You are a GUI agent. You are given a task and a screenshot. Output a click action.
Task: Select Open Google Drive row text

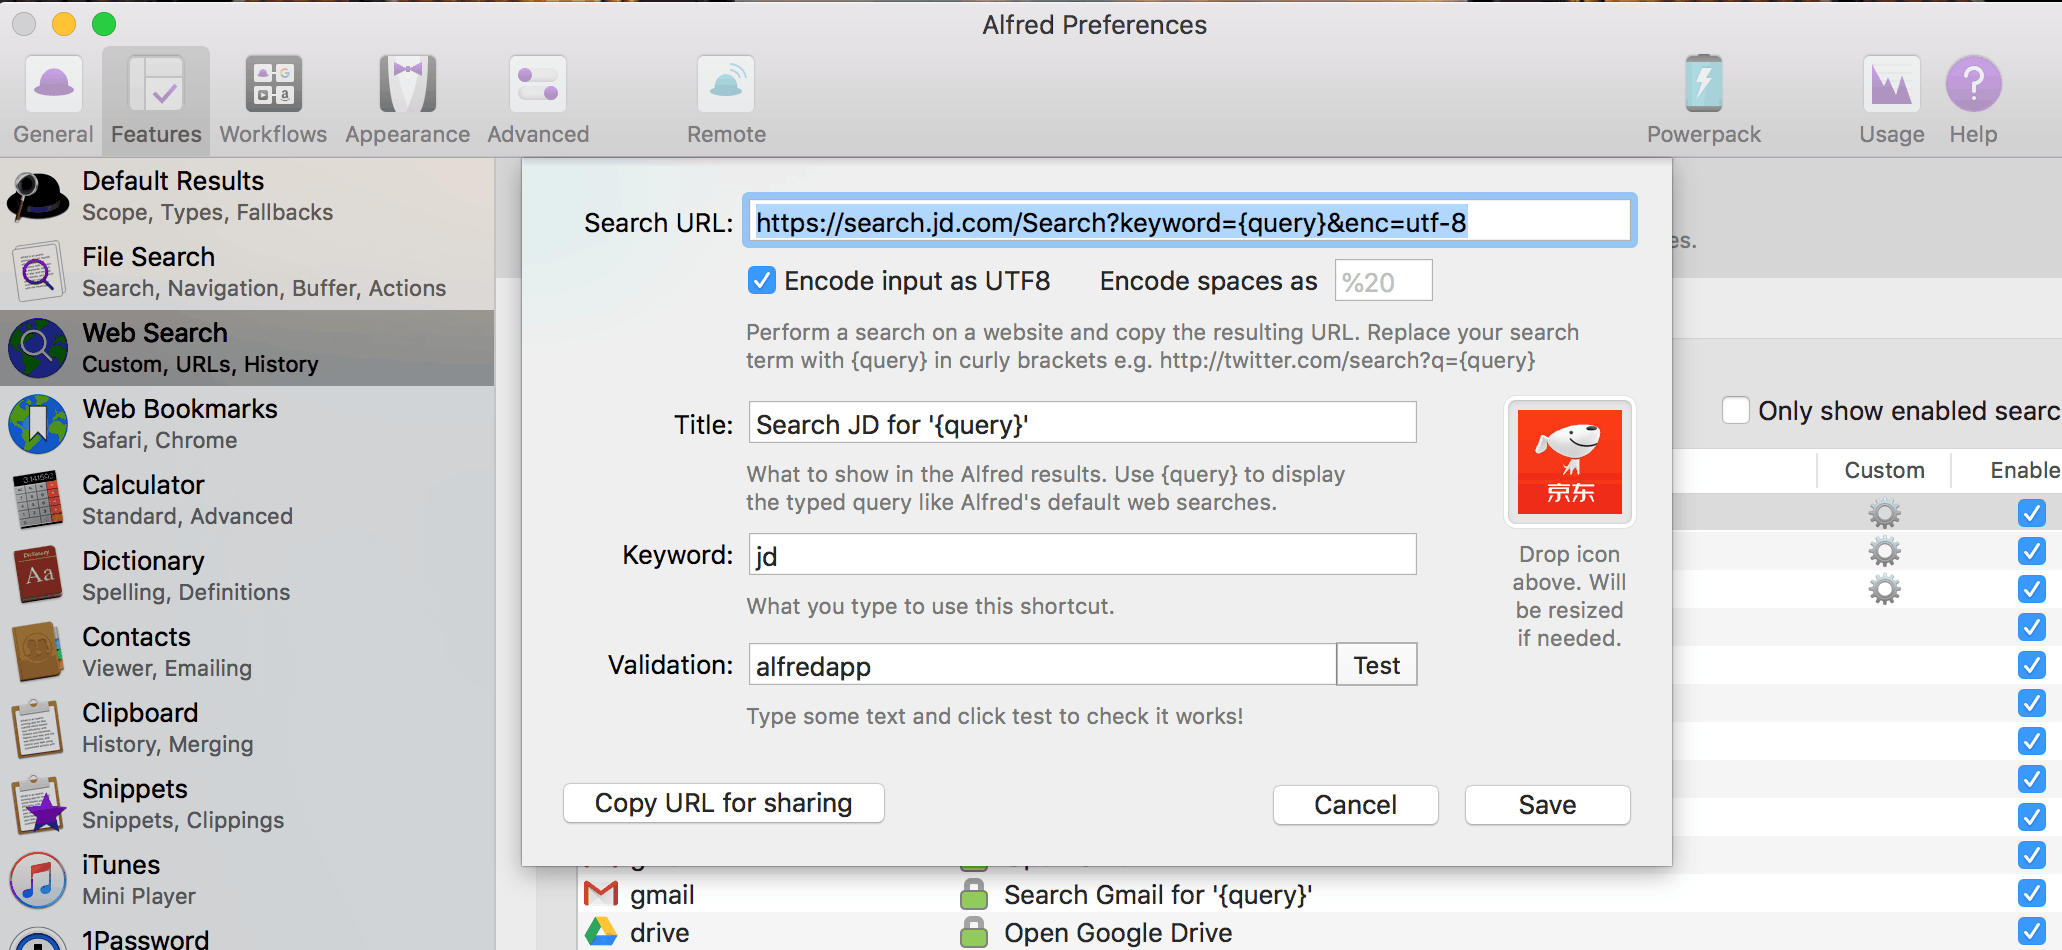pyautogui.click(x=1118, y=932)
